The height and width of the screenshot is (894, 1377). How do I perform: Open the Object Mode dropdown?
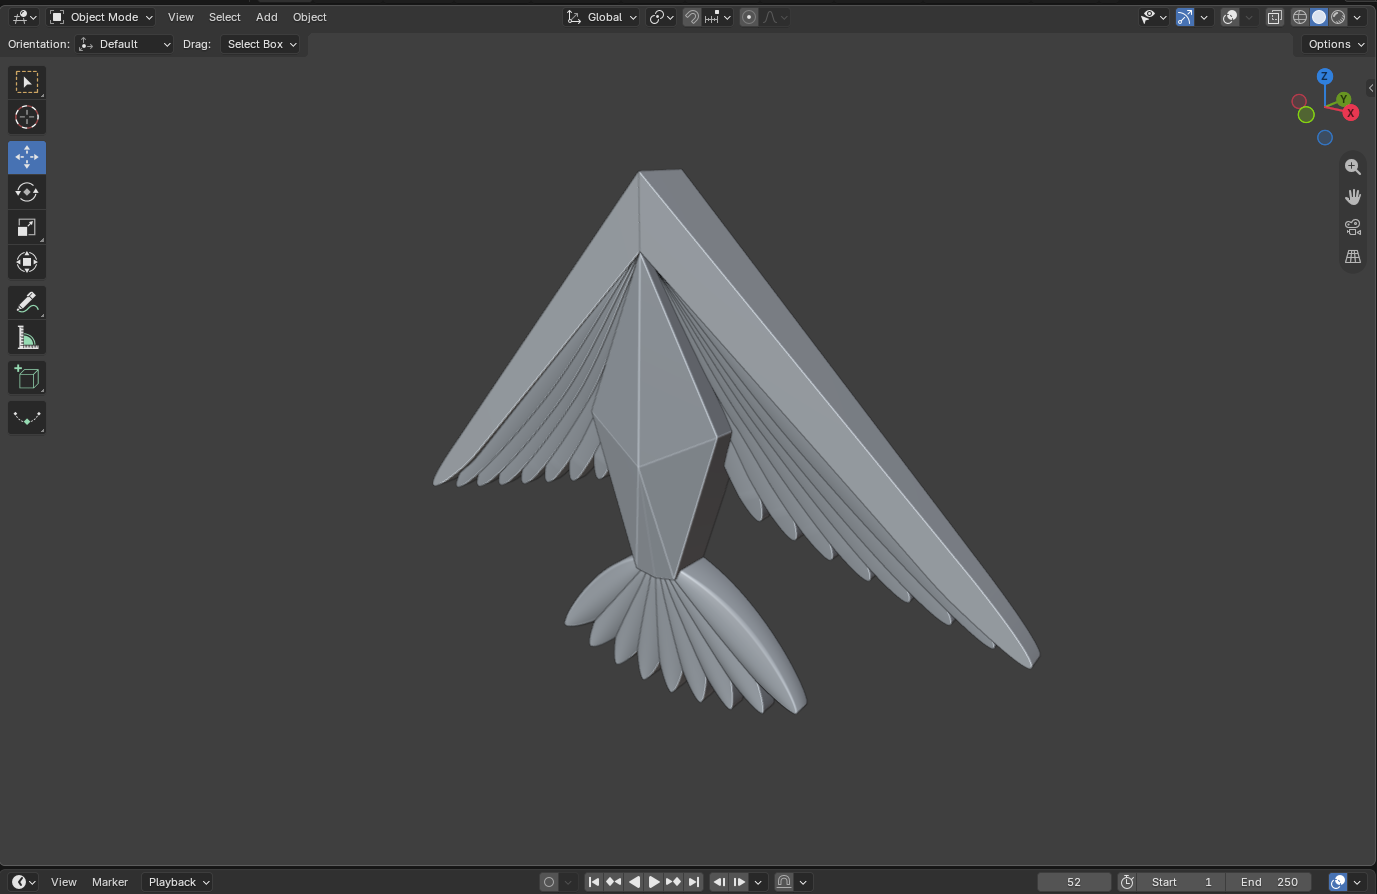coord(102,17)
